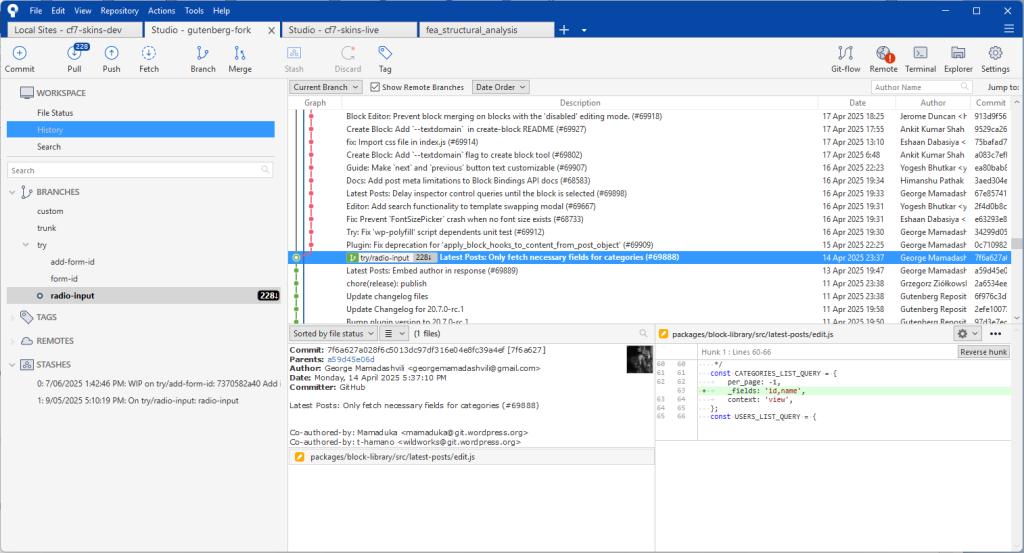Click the Reverse hunk button

(982, 352)
